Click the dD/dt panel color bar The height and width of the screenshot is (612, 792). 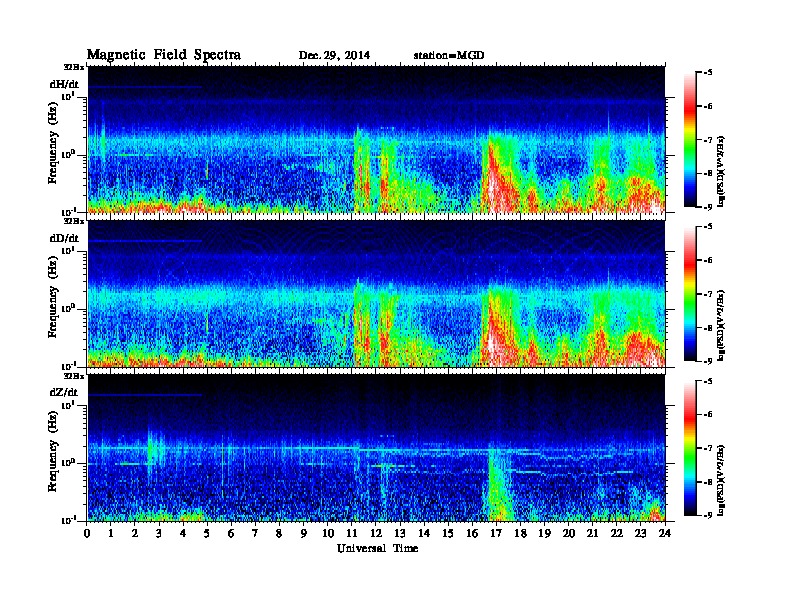[x=689, y=294]
